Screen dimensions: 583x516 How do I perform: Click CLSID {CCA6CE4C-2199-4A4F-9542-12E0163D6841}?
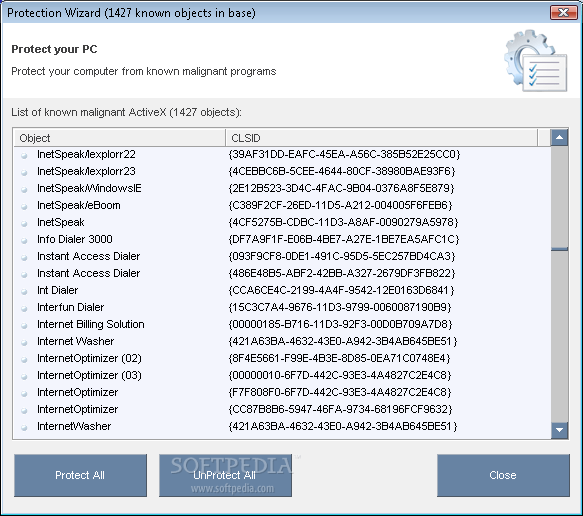(341, 290)
